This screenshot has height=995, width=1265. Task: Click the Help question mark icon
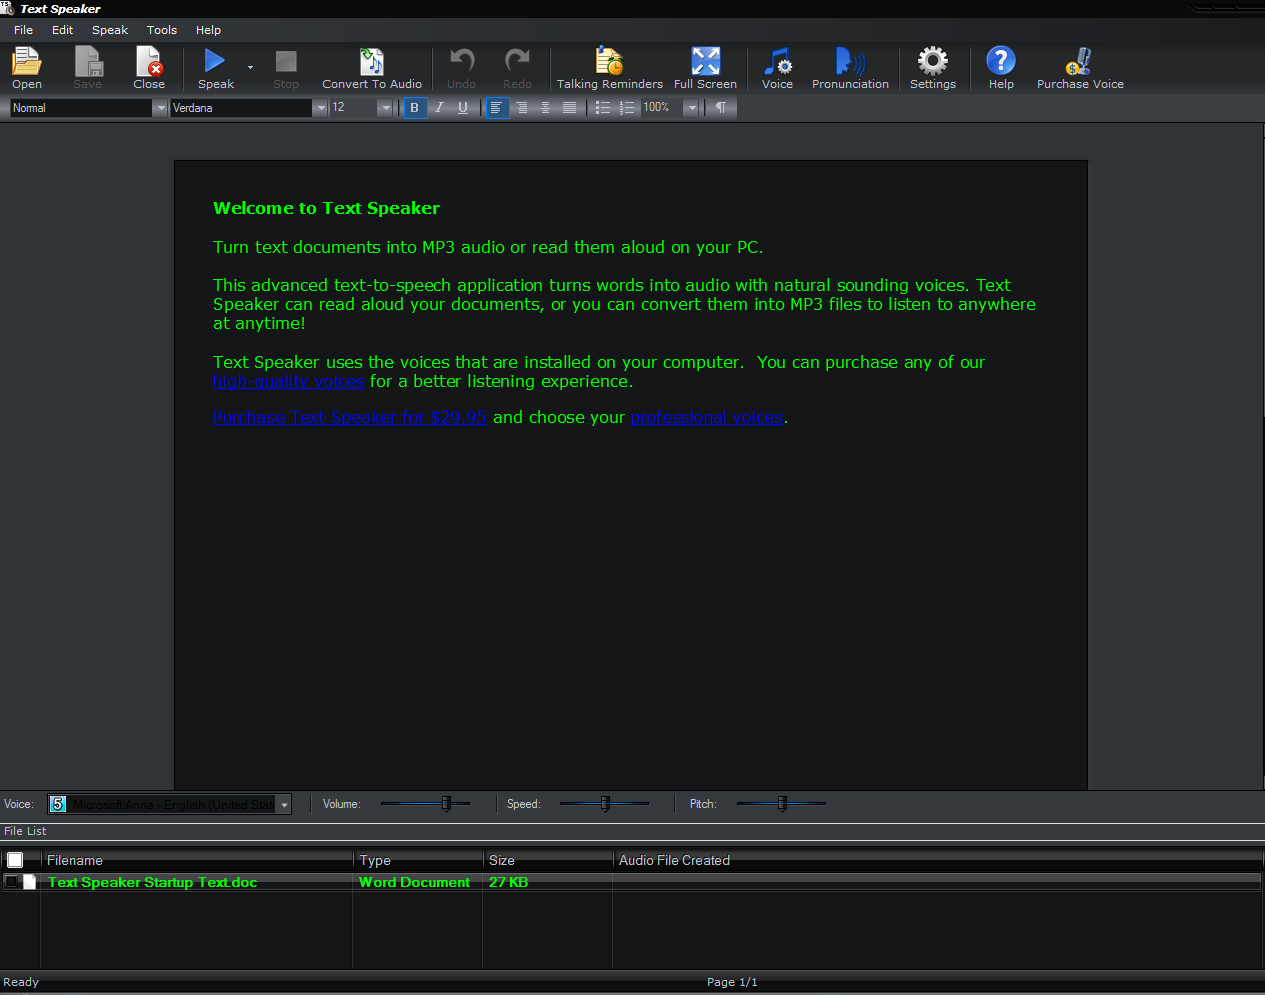tap(1001, 68)
